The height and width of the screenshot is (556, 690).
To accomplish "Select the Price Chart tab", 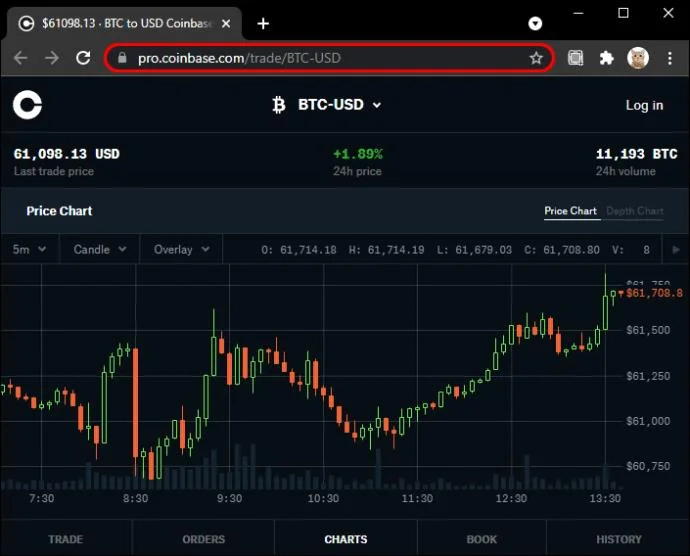I will coord(570,211).
